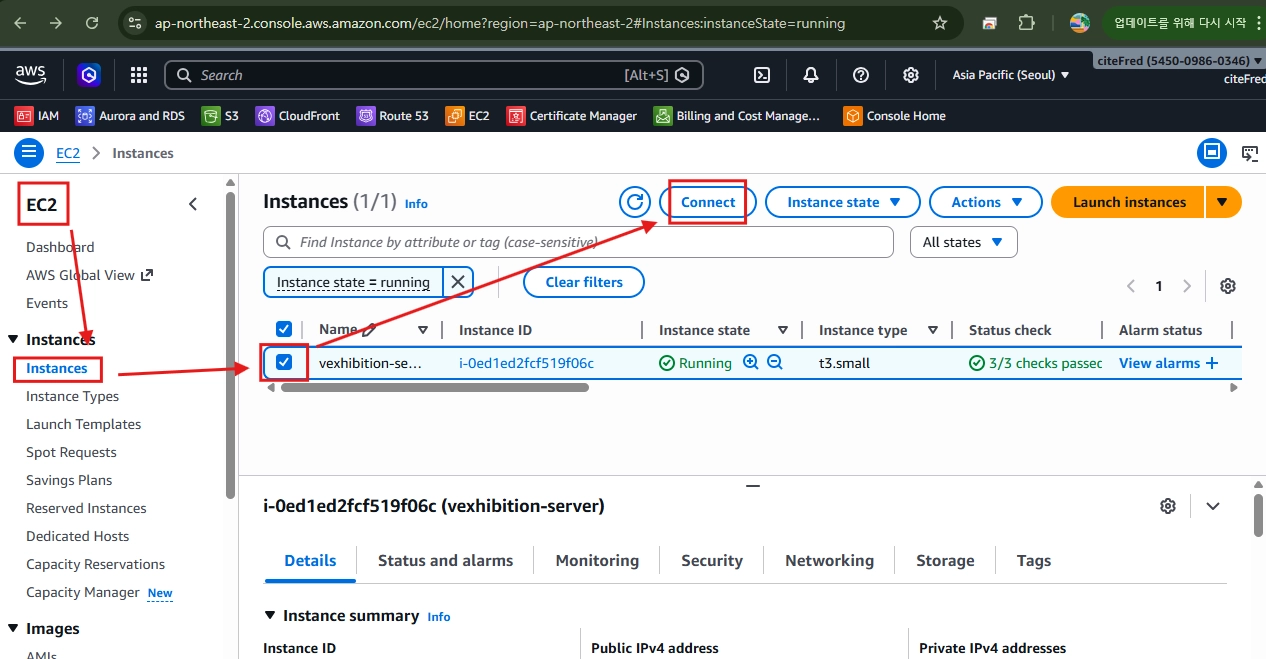
Task: Open instances table preferences gear
Action: click(1228, 286)
